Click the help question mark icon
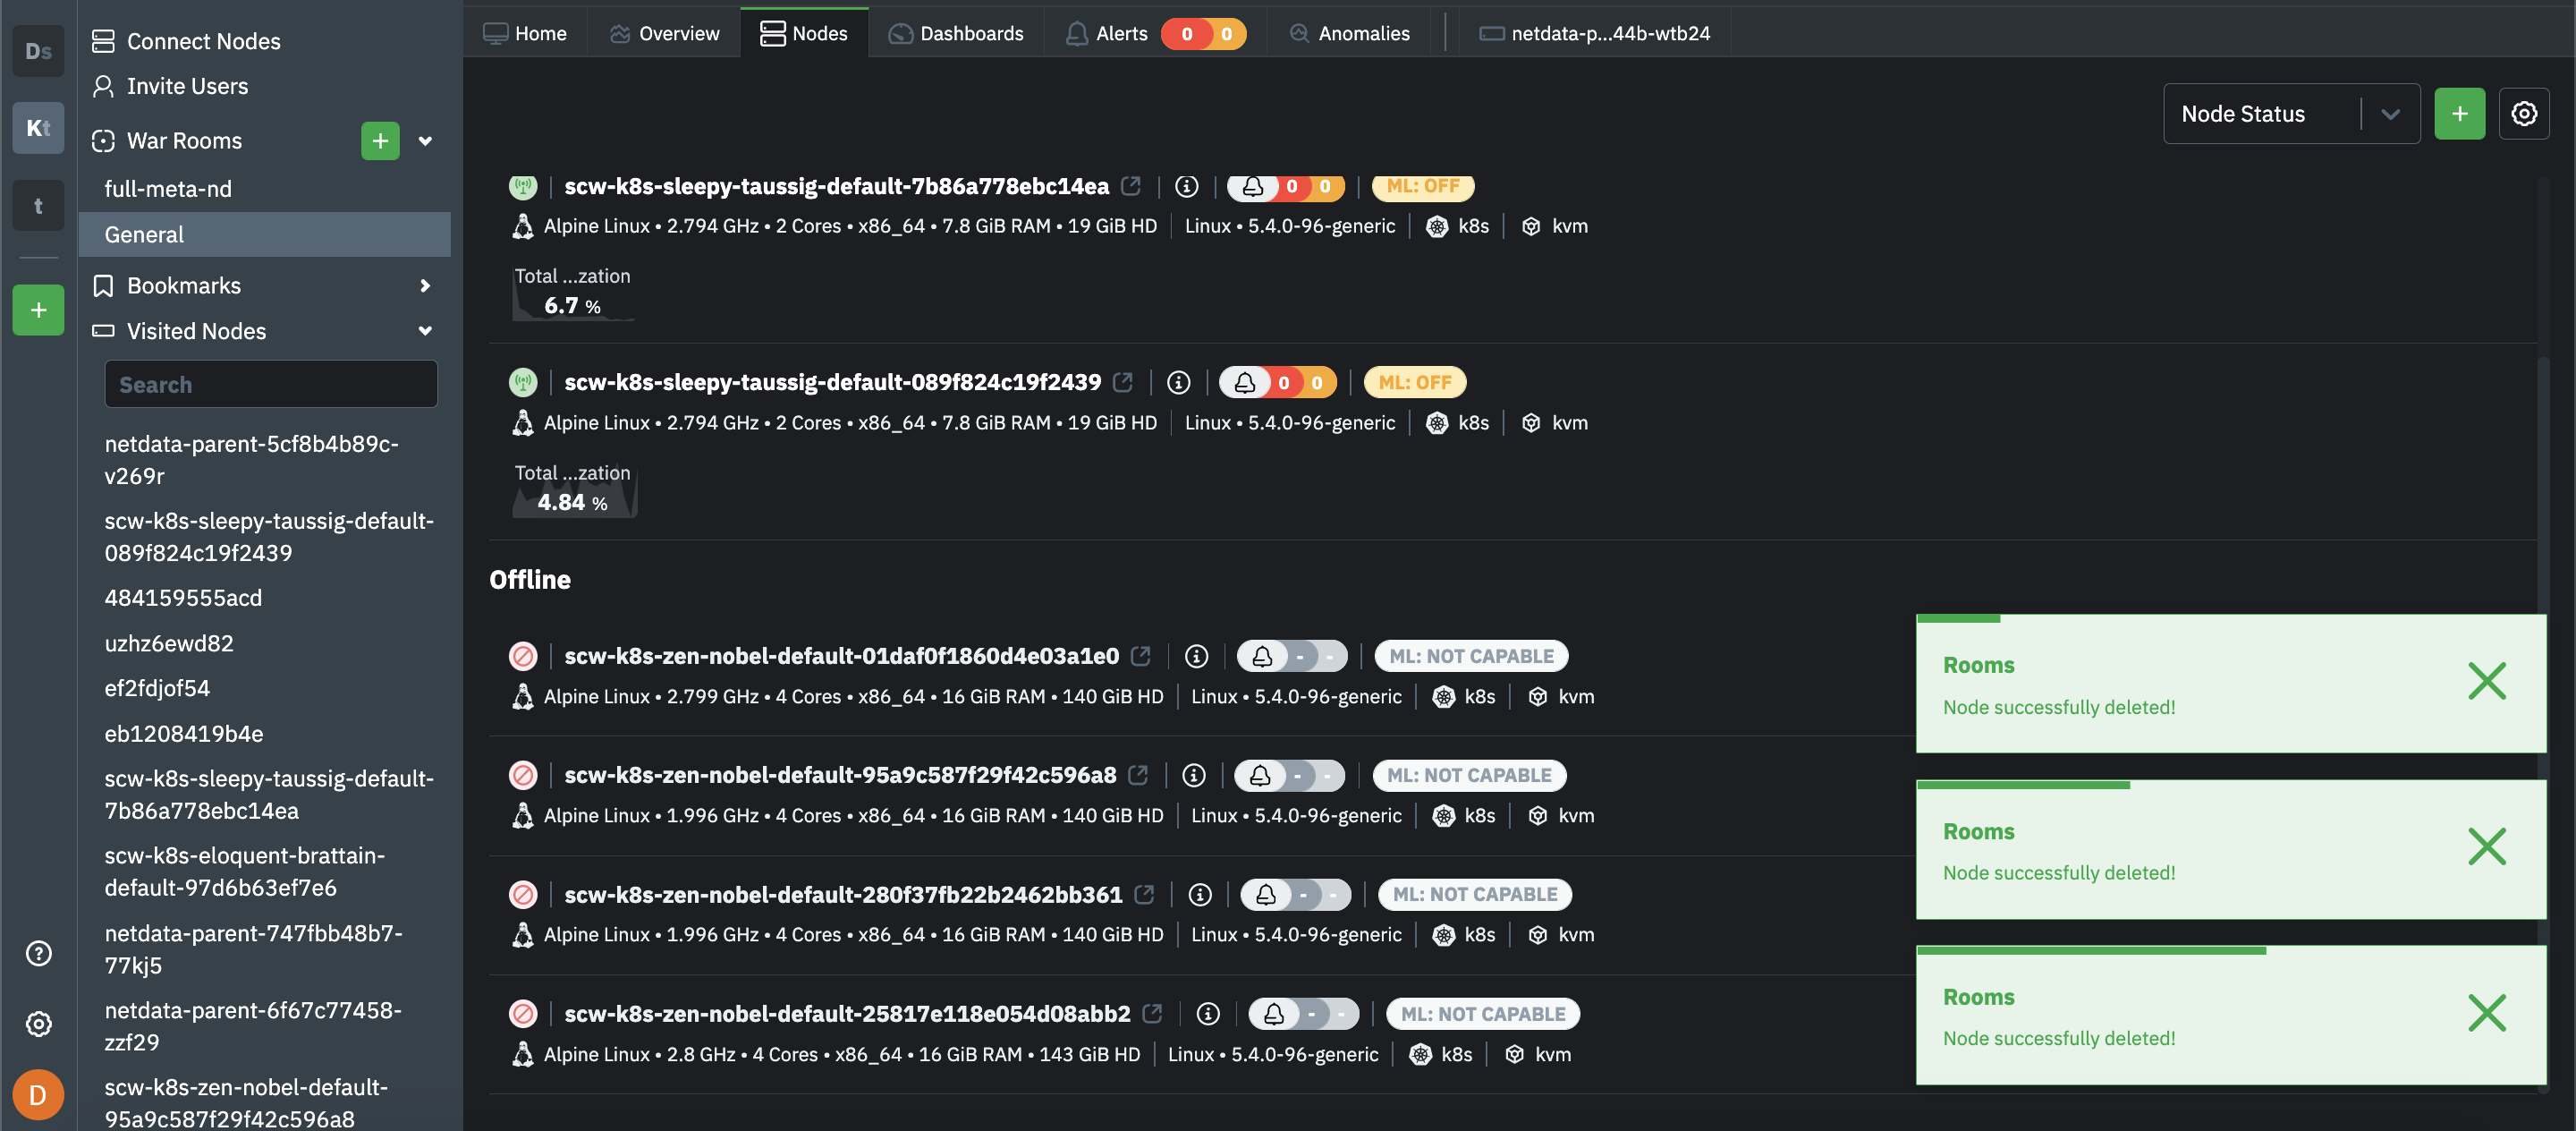Viewport: 2576px width, 1131px height. 38,953
